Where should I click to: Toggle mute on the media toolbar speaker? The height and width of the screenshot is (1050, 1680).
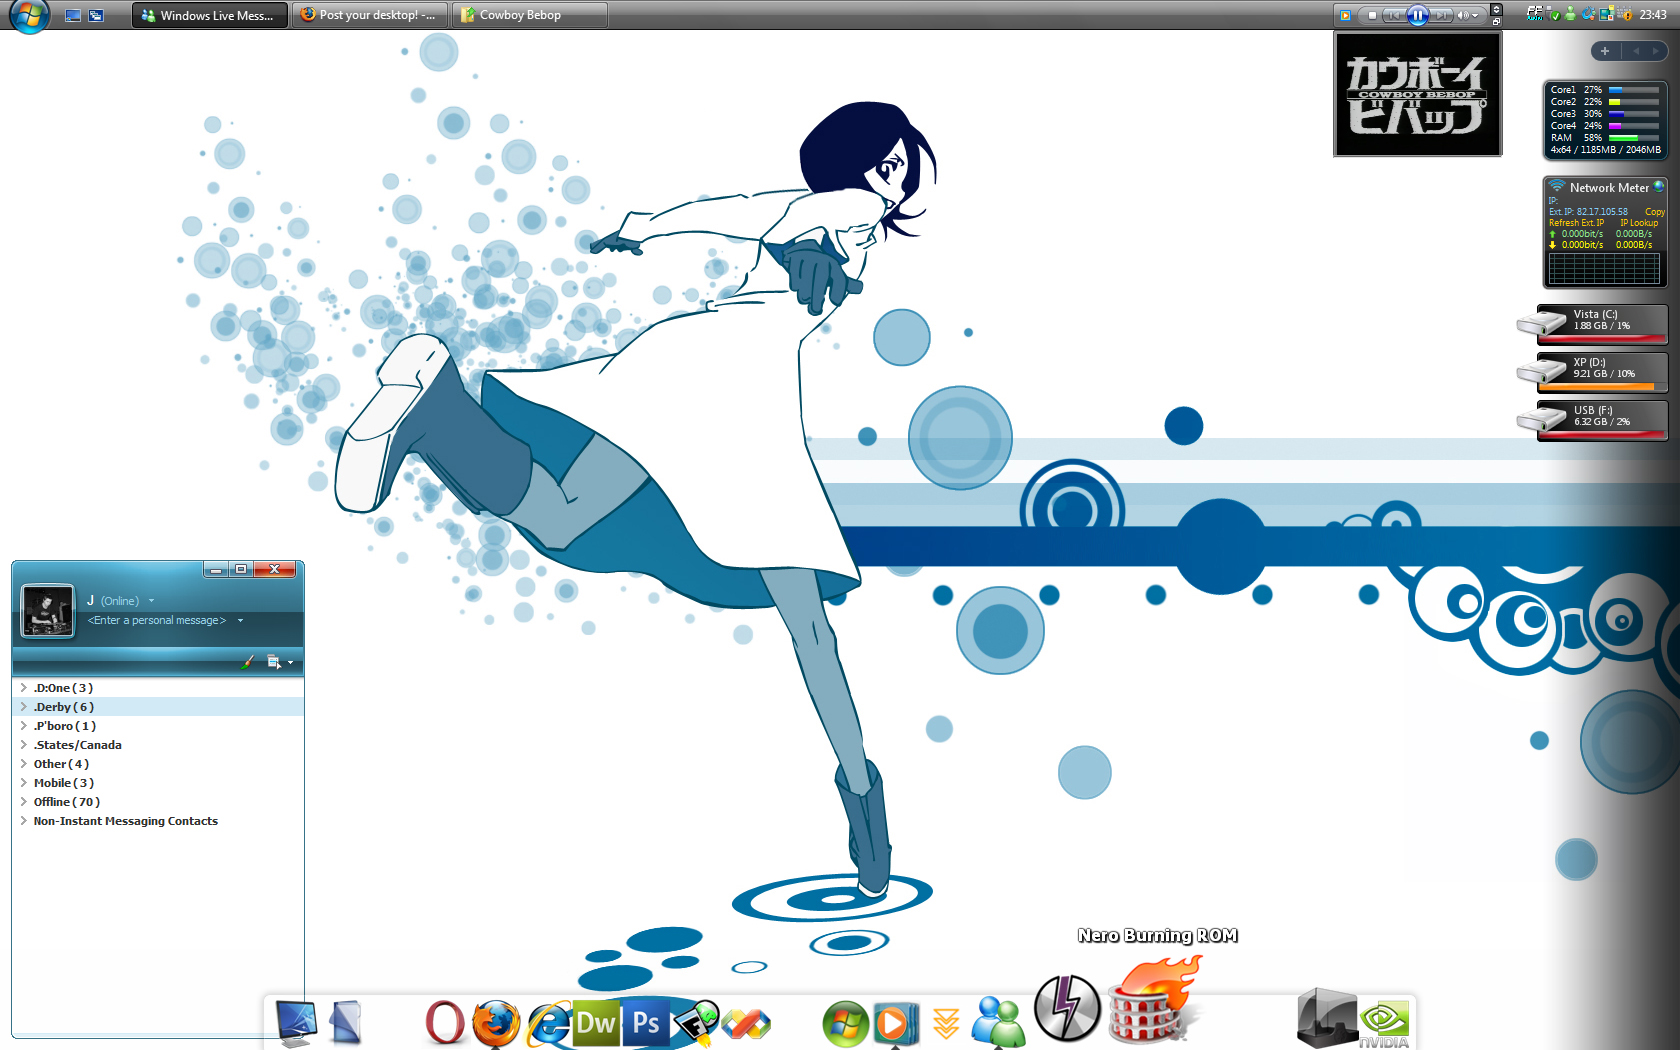(x=1462, y=15)
